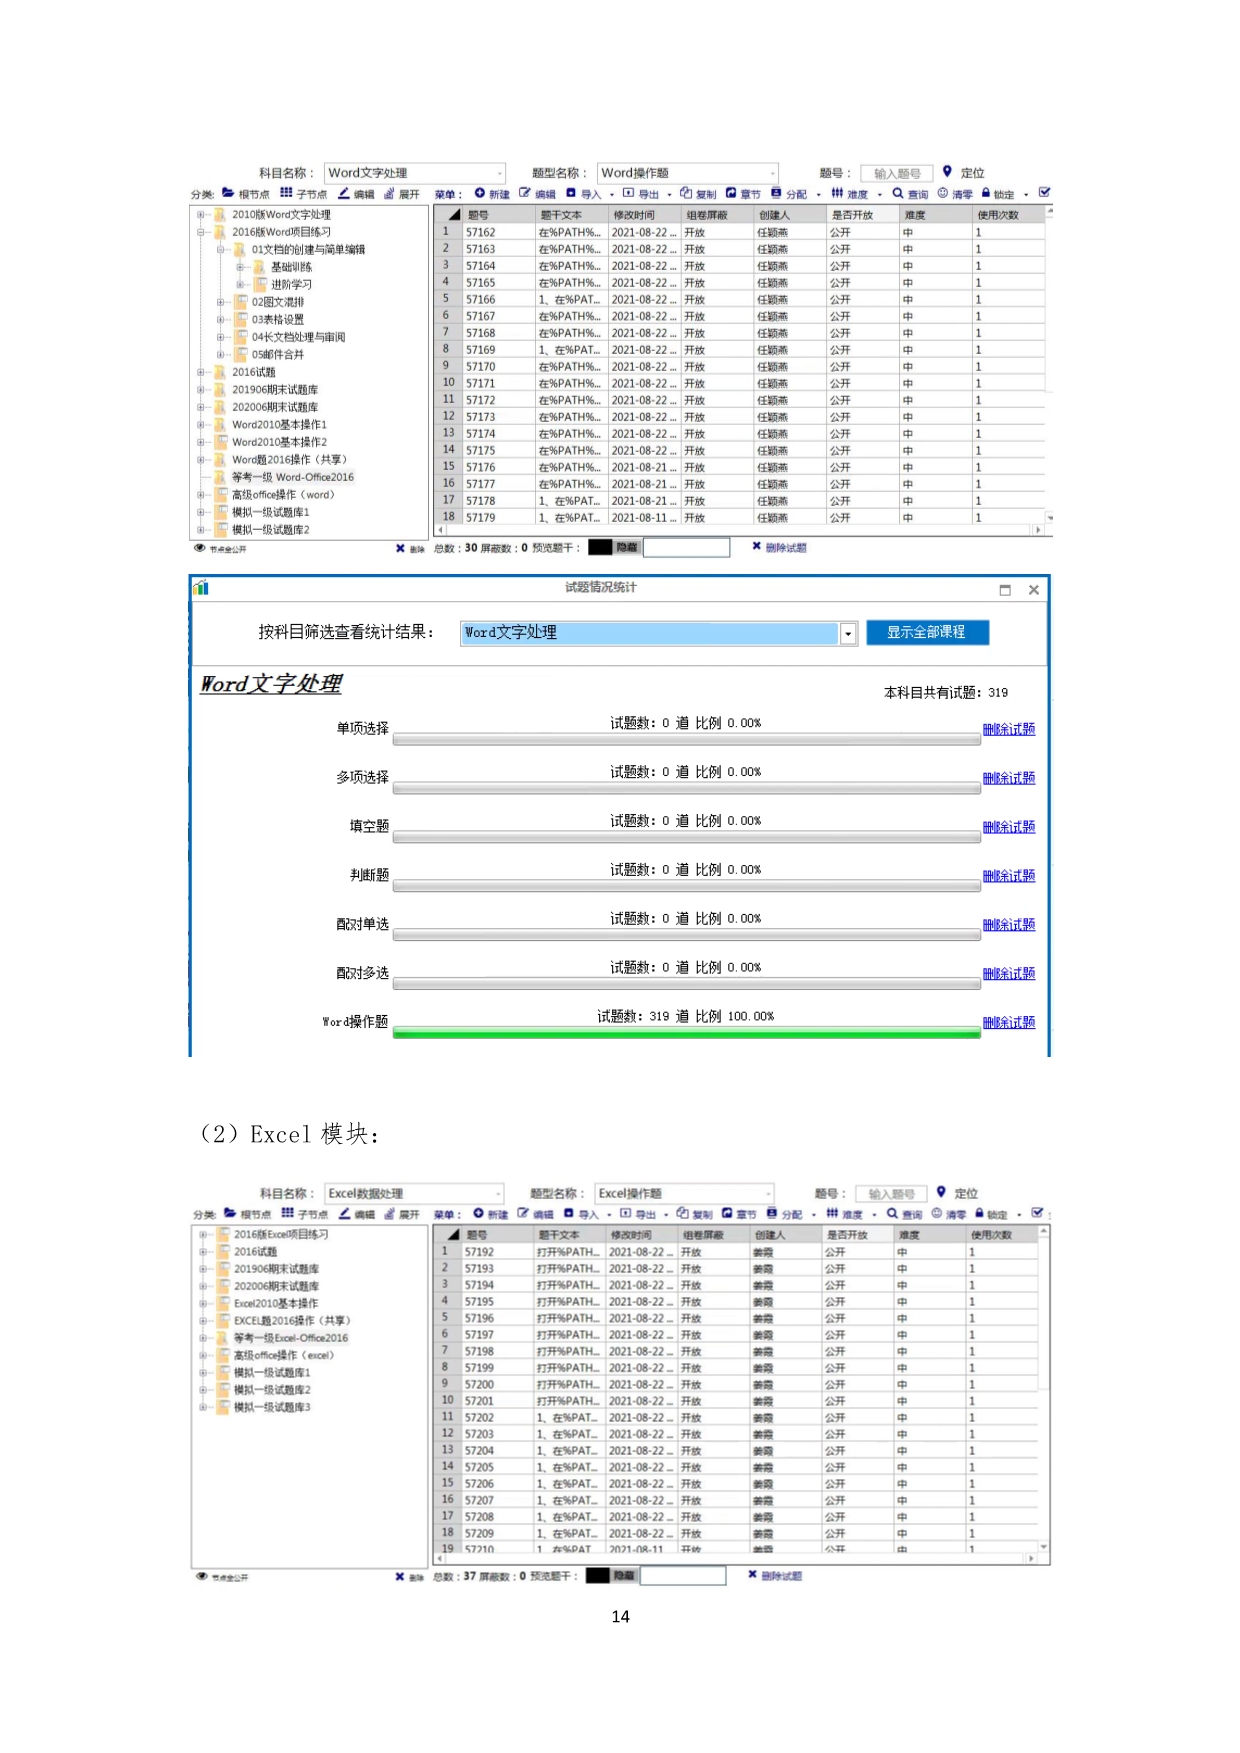Click the 展开 icon above the Excel category tree
The height and width of the screenshot is (1753, 1240).
[x=390, y=1213]
